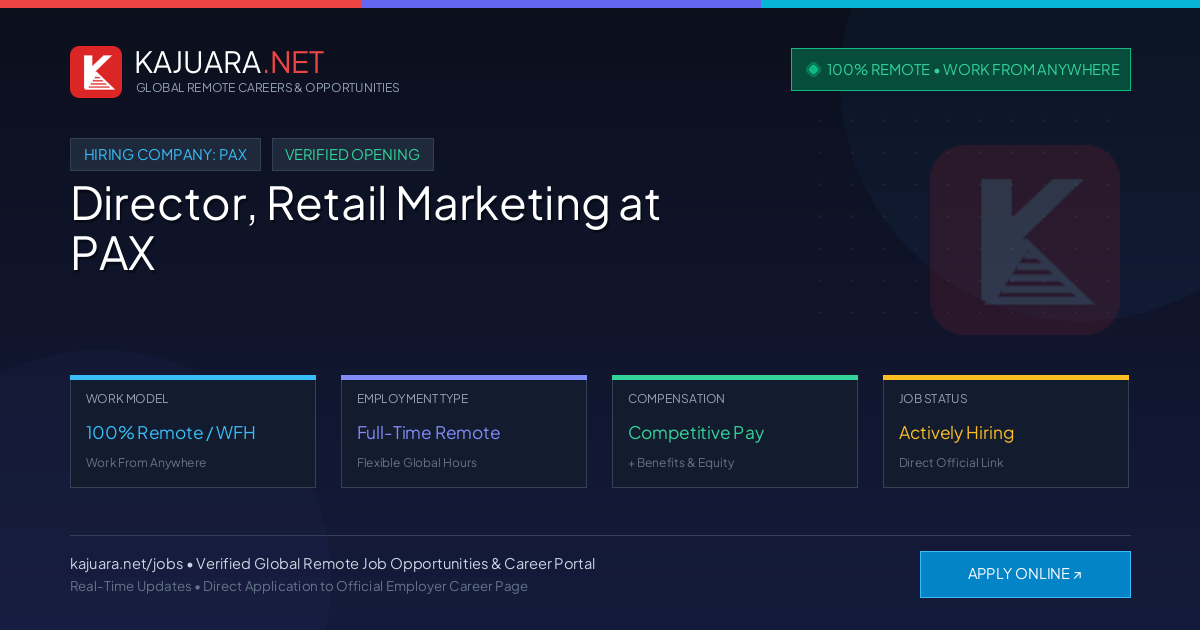Select the 100% Remote Work From Anywhere badge
The image size is (1200, 630).
pos(961,70)
